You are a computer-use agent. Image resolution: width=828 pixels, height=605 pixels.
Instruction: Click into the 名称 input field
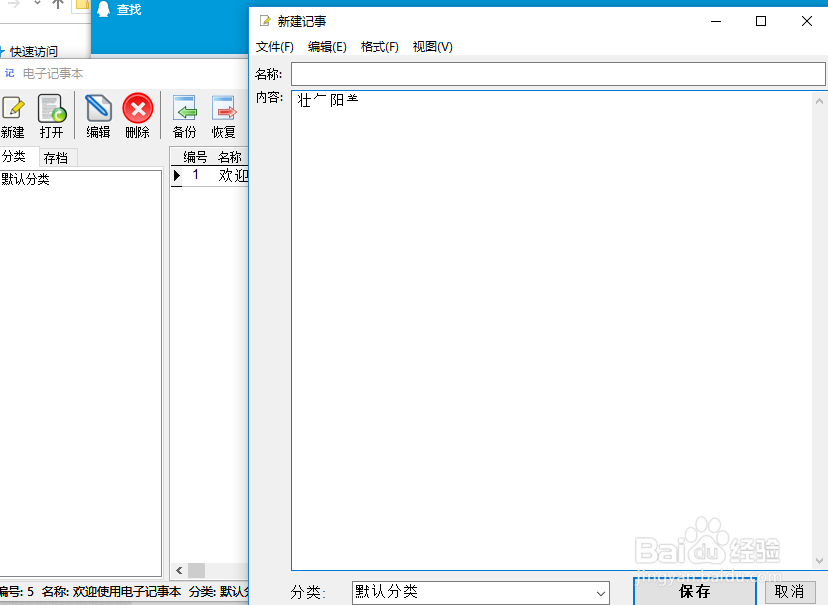click(x=558, y=74)
